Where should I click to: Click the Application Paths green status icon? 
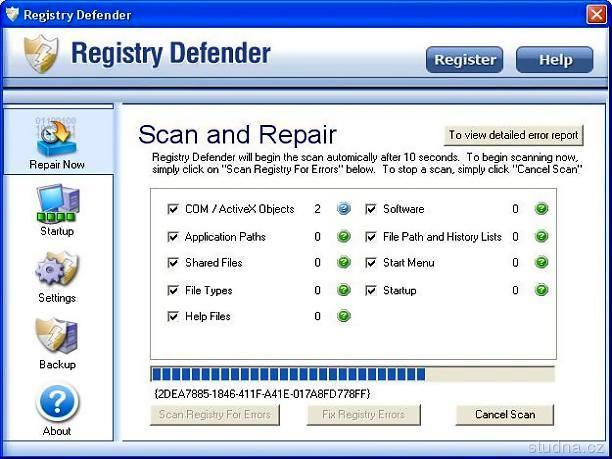point(343,237)
